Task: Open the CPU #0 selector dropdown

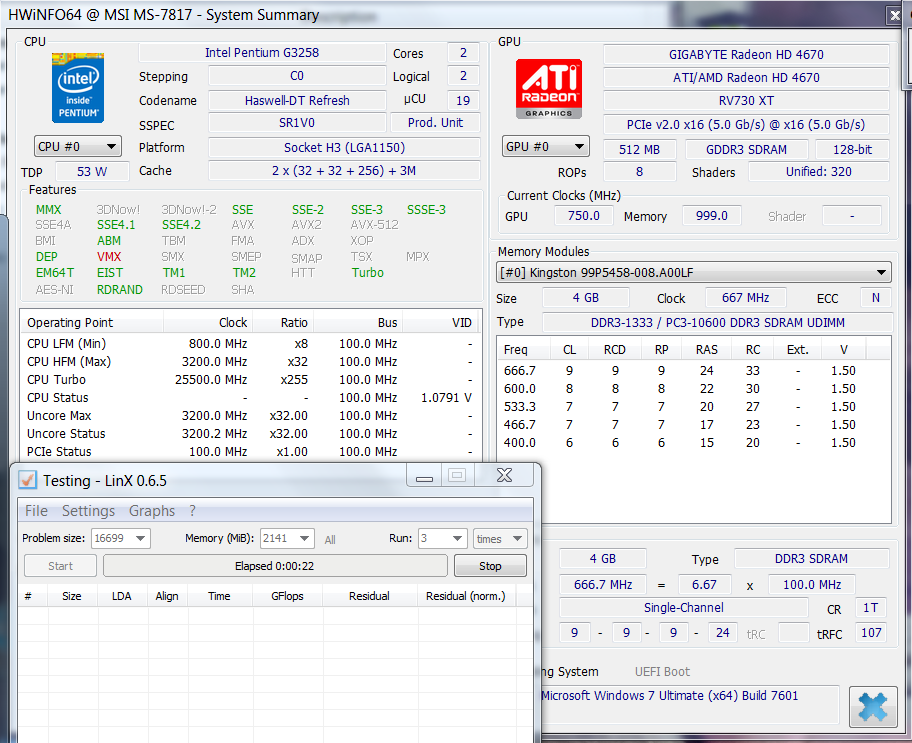Action: tap(78, 147)
